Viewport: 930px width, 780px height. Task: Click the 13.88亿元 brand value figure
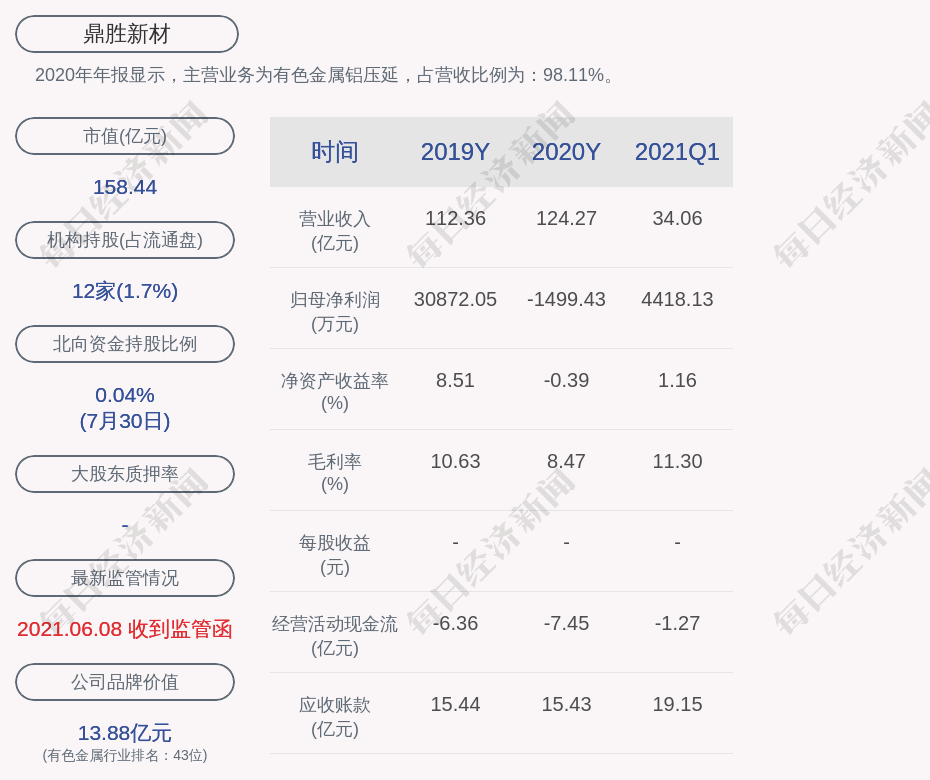pyautogui.click(x=125, y=733)
